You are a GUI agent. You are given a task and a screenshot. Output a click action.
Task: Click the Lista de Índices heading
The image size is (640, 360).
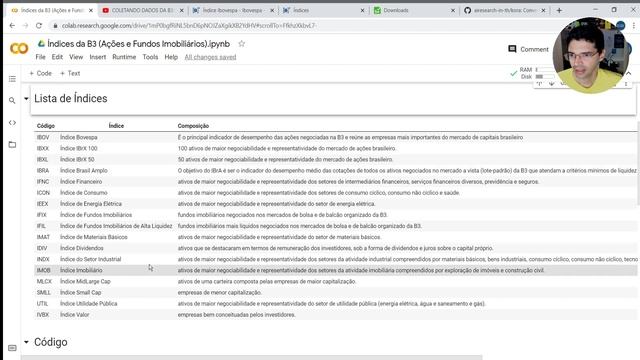[x=71, y=98]
